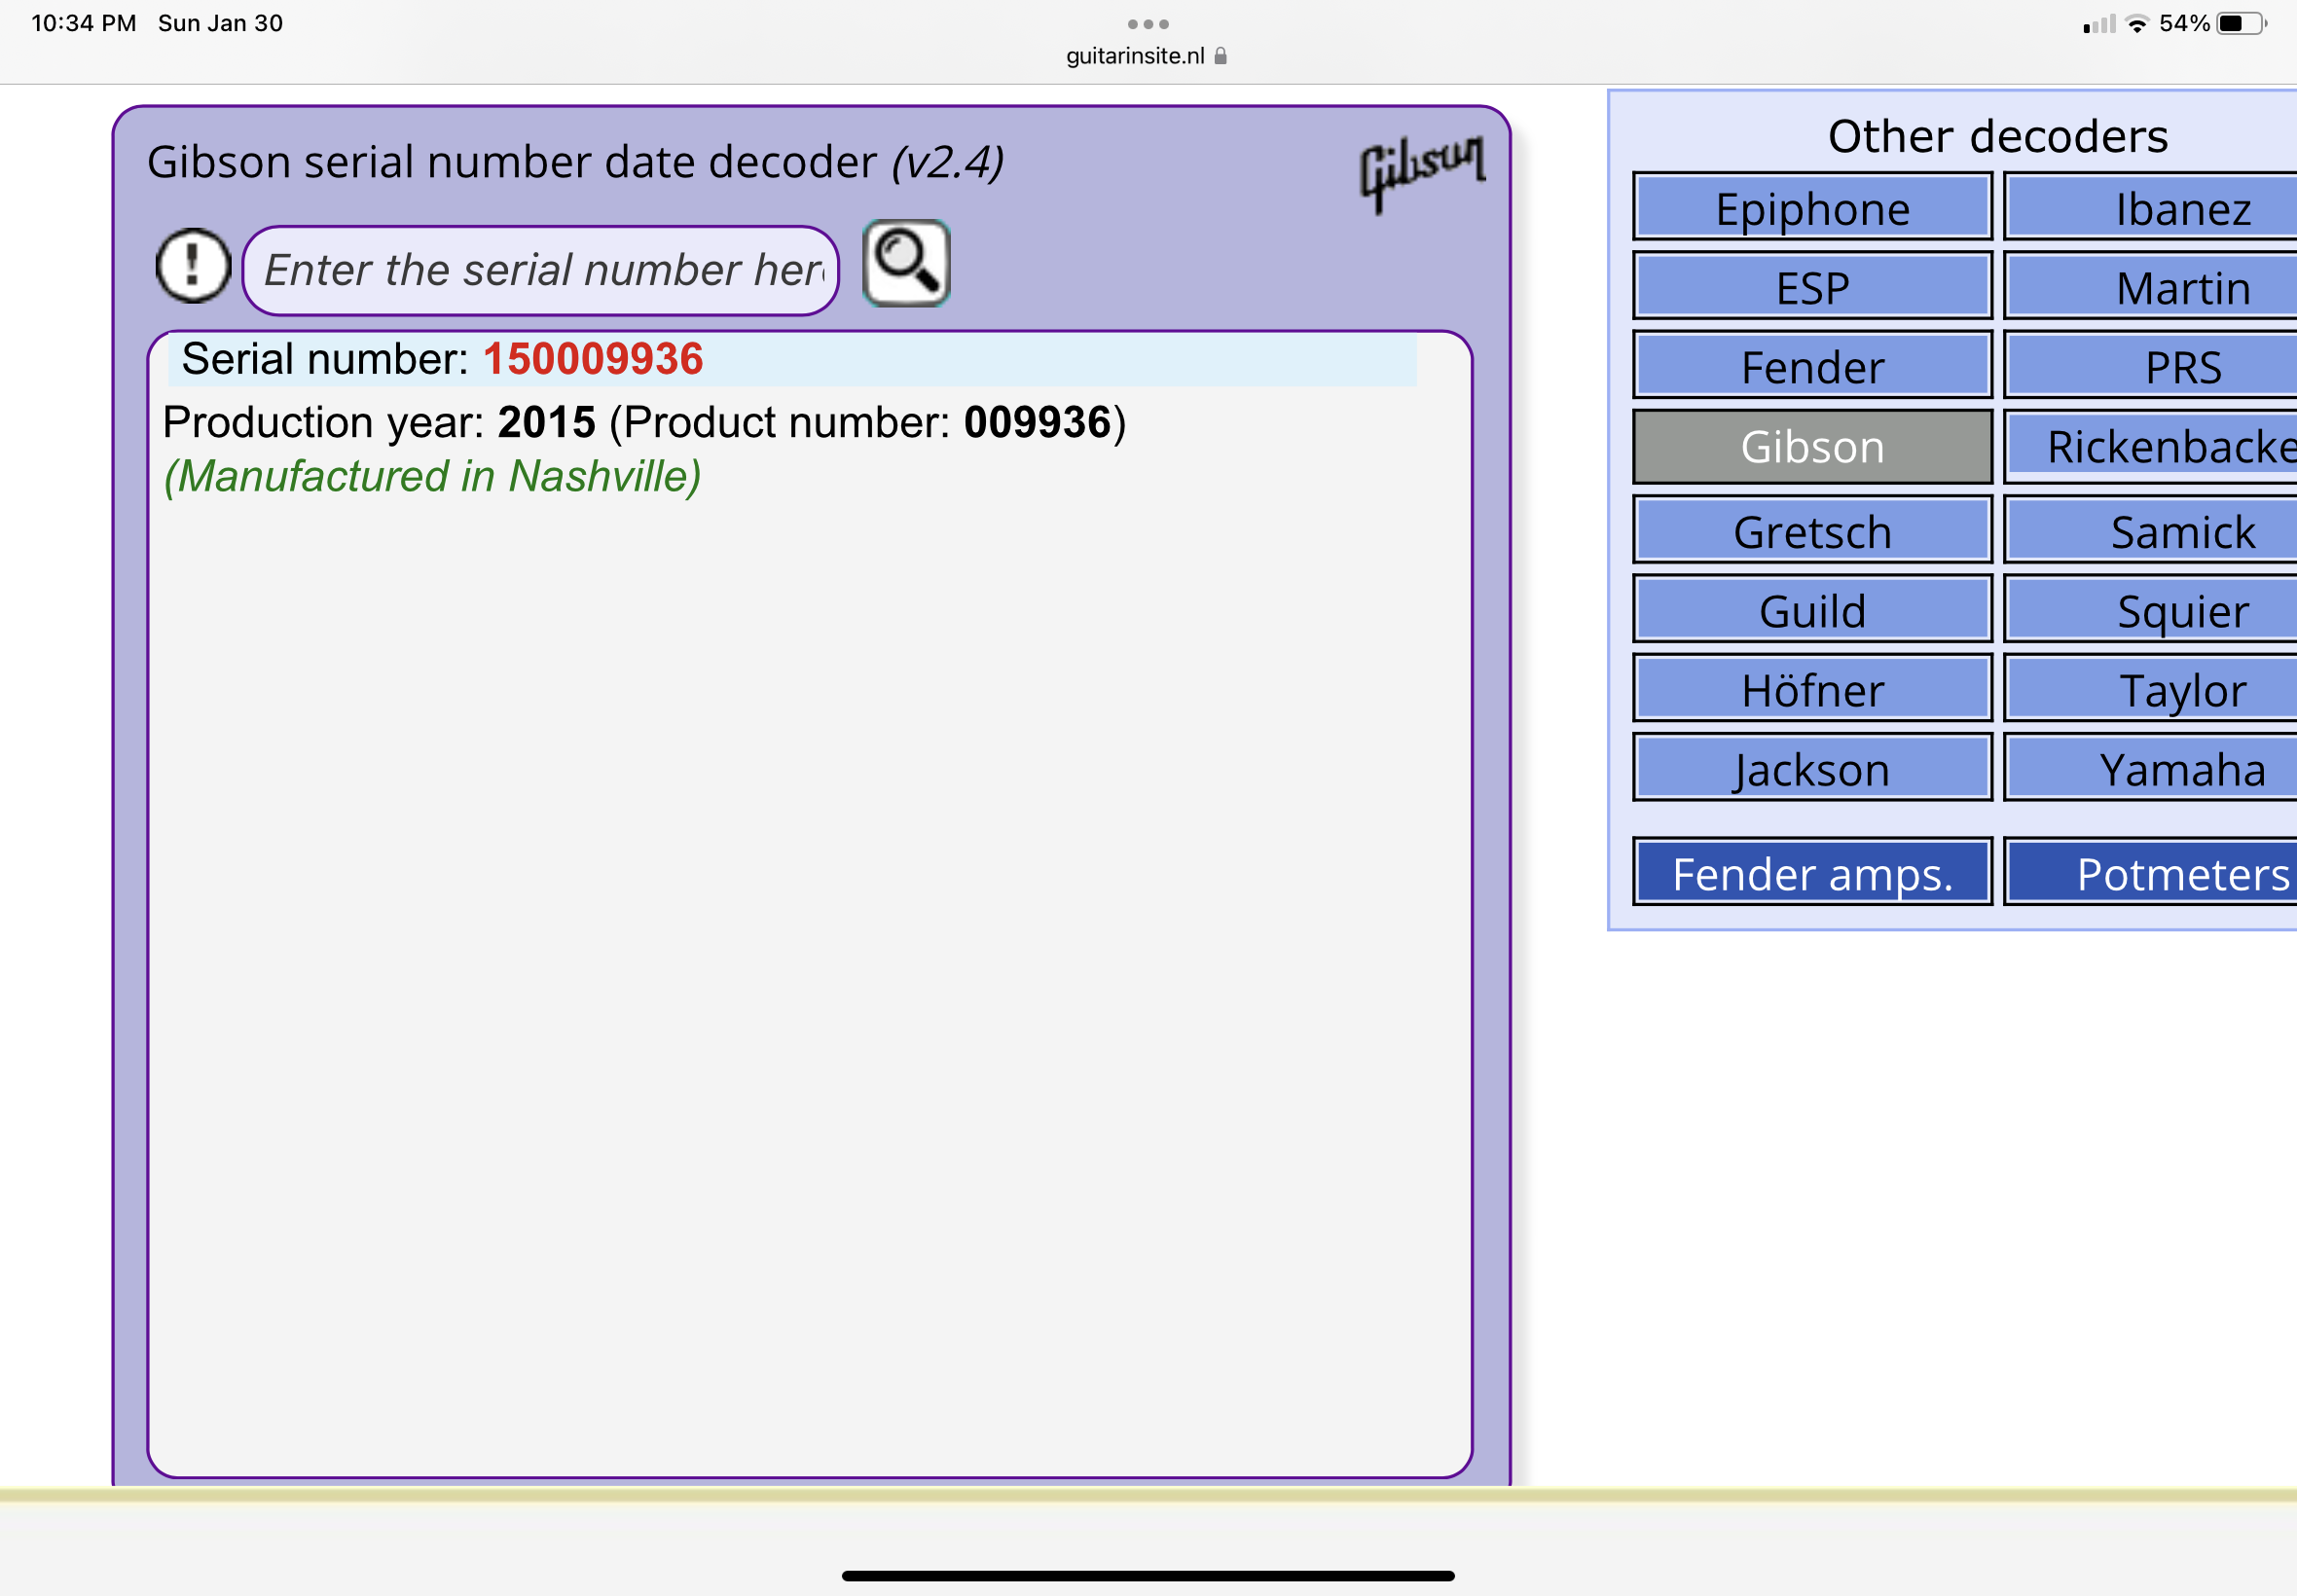Open the Fender amps. decoder
2297x1596 pixels.
click(1812, 872)
